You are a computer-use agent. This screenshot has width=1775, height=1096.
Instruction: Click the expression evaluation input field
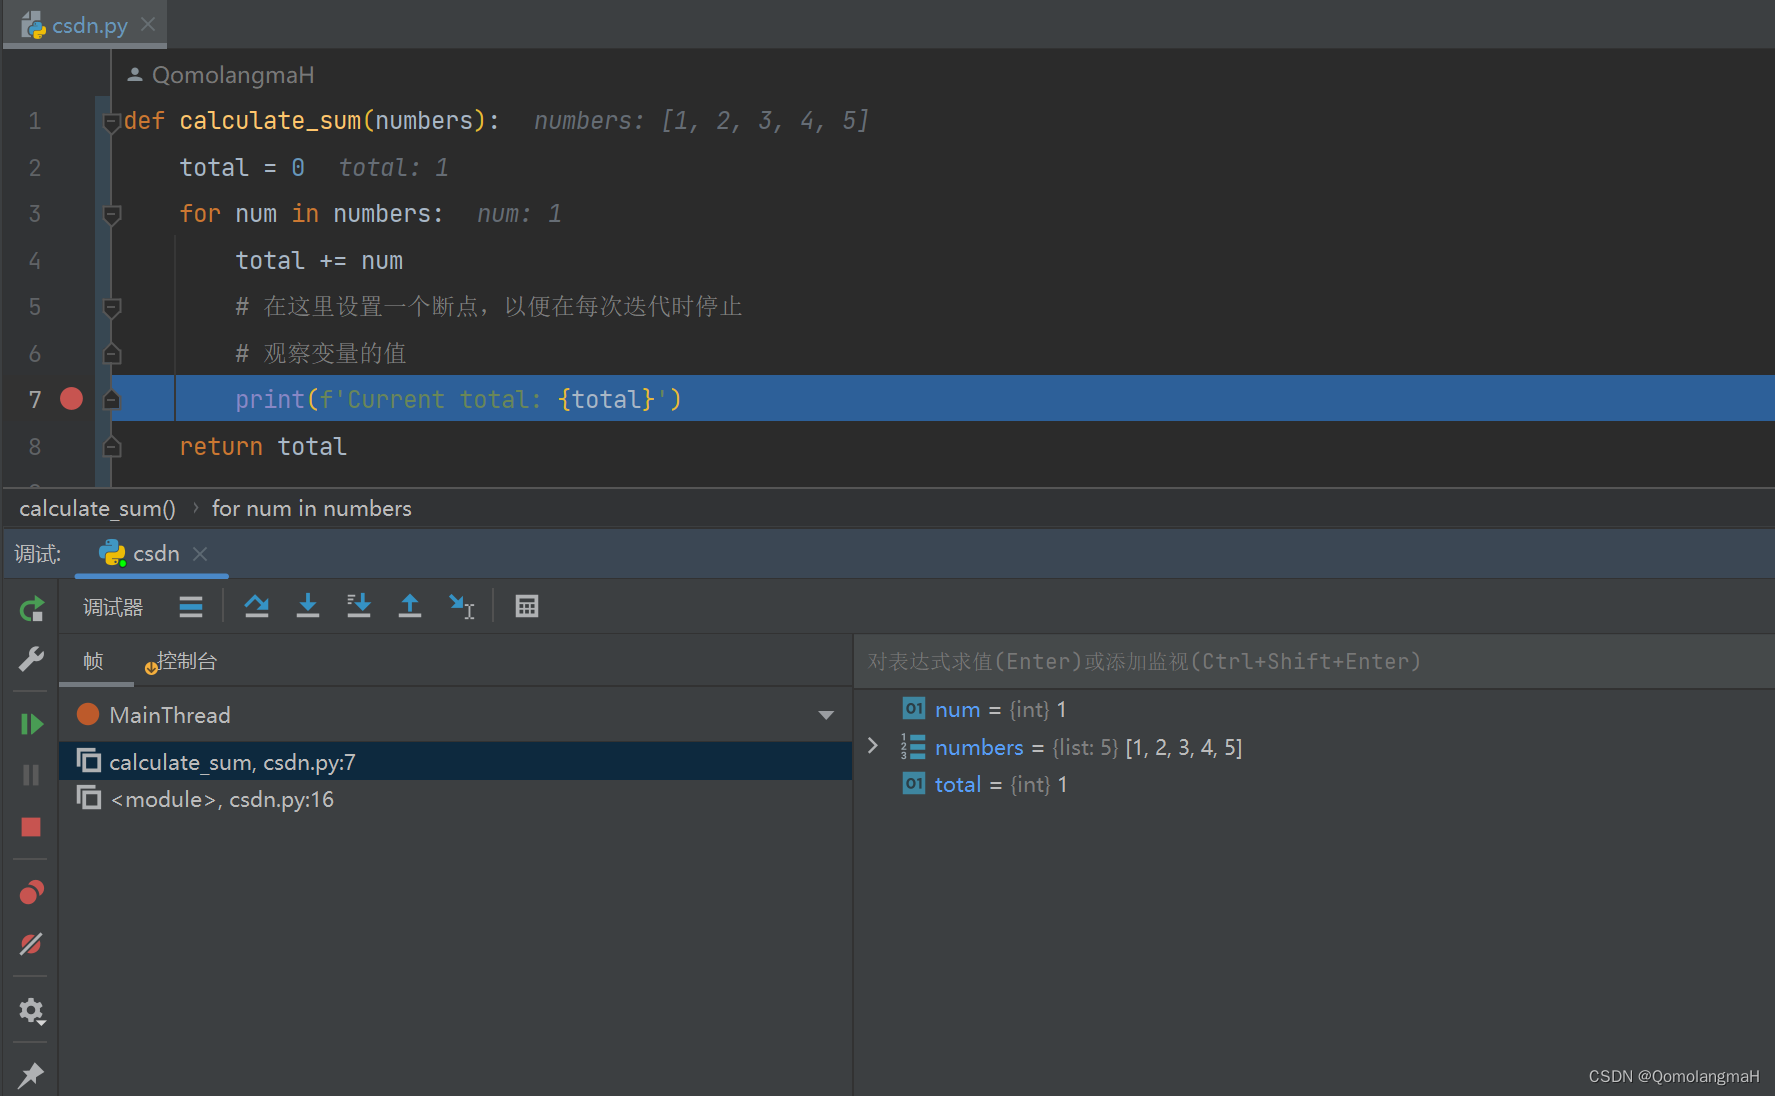click(1314, 661)
